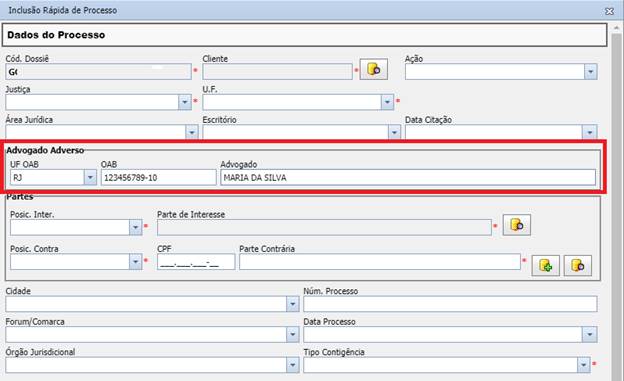Click the Parte Contrária text field

click(380, 262)
